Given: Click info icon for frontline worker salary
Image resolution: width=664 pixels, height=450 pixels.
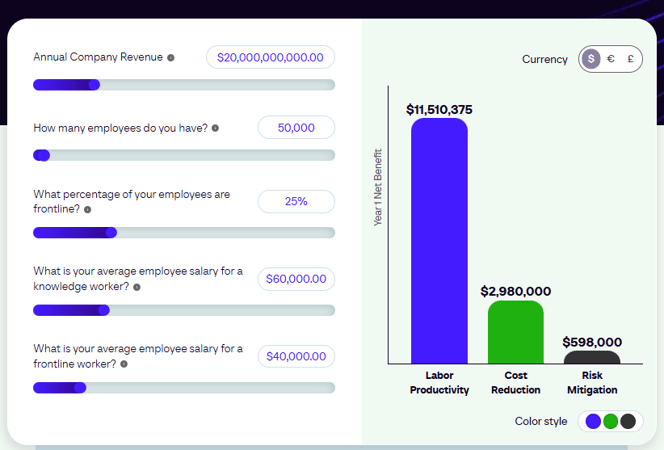Looking at the screenshot, I should (x=123, y=364).
